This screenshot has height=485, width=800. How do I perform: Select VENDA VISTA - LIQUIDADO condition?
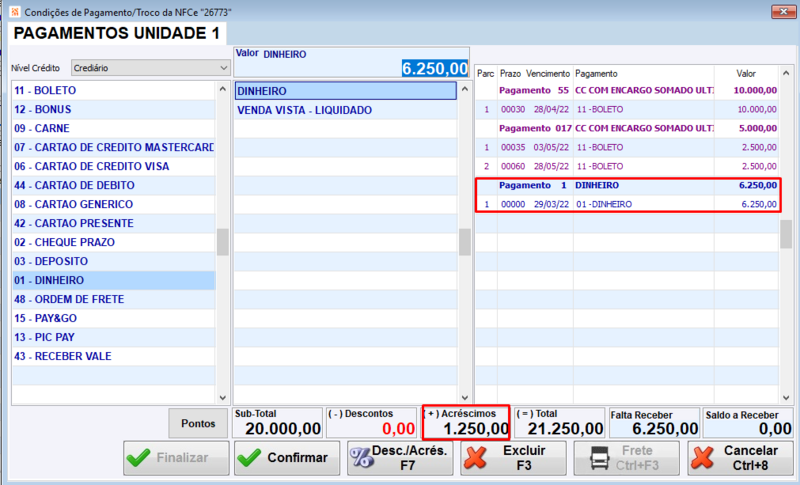pos(345,110)
